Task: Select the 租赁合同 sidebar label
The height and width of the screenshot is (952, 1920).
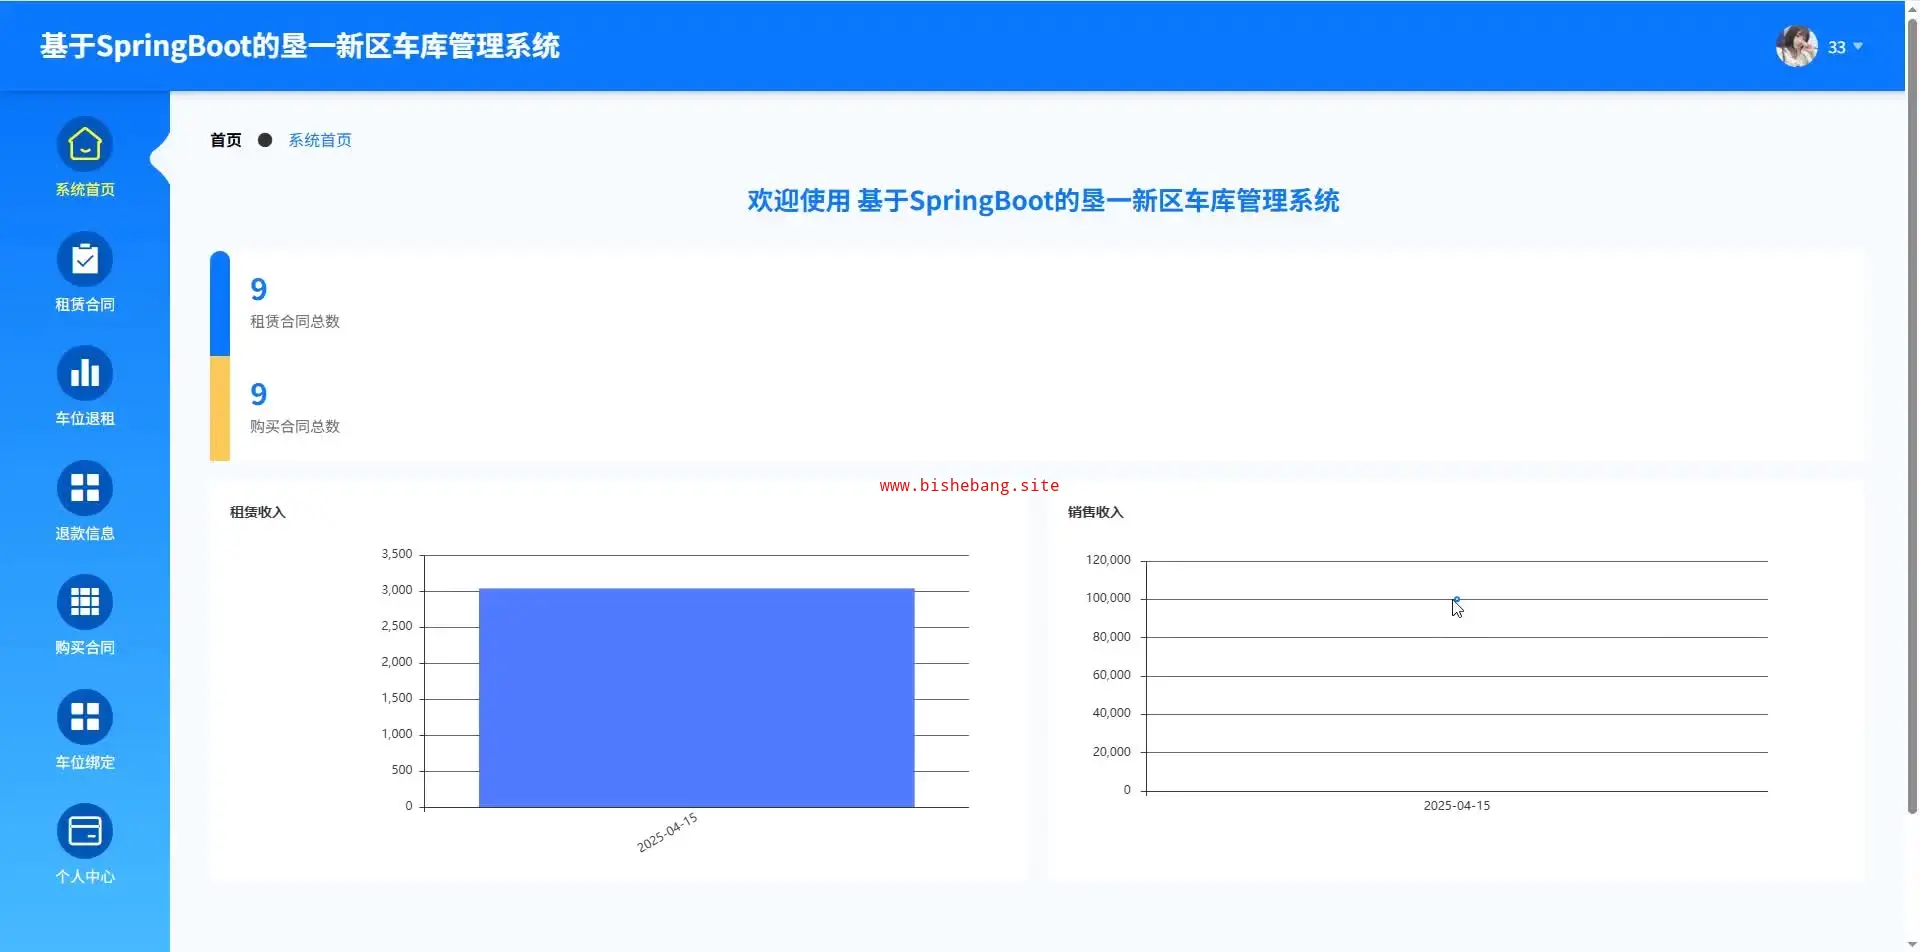Action: (85, 305)
